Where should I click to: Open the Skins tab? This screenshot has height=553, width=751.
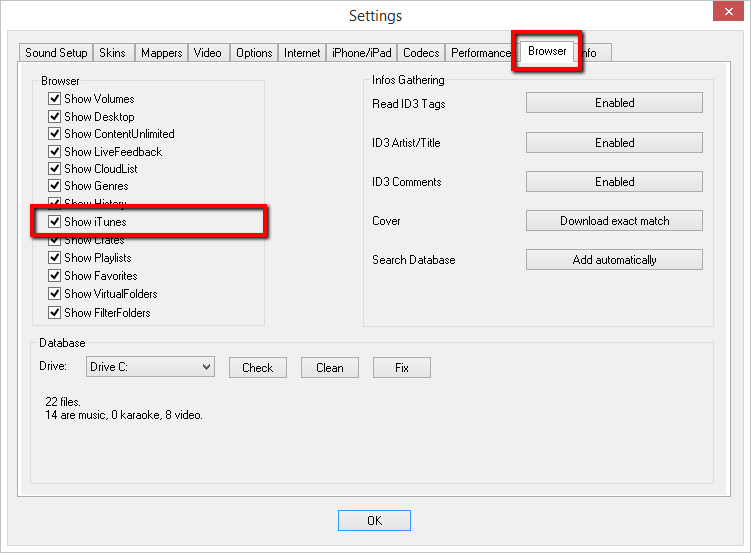click(x=112, y=53)
